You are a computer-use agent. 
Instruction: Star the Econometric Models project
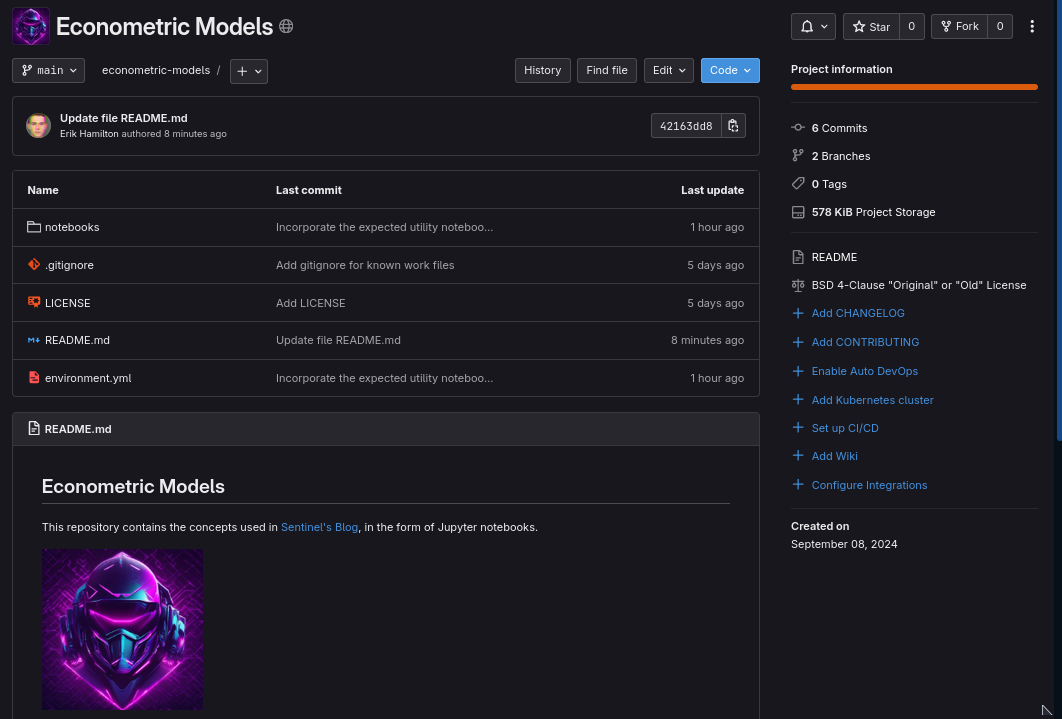(x=872, y=27)
